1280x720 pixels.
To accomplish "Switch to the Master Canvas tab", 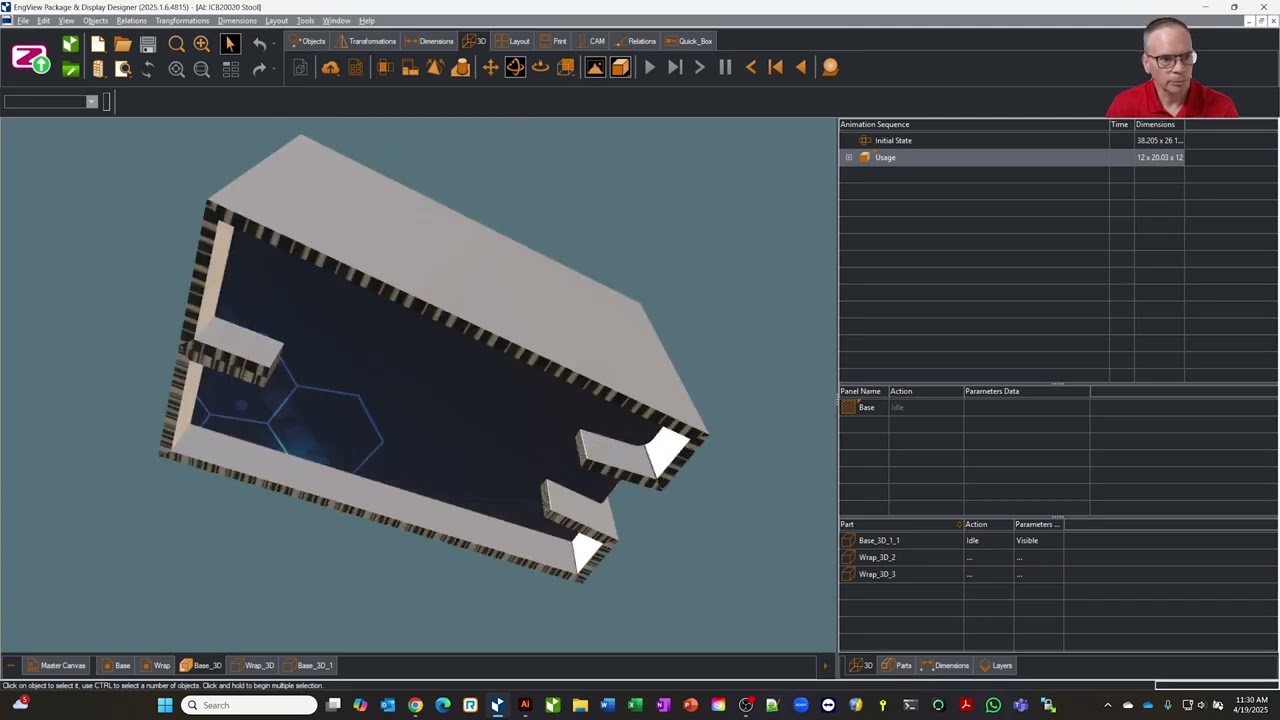I will tap(56, 666).
